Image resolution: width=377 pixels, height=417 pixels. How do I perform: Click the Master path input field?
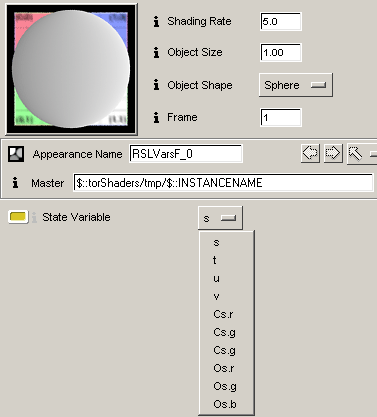pos(223,183)
